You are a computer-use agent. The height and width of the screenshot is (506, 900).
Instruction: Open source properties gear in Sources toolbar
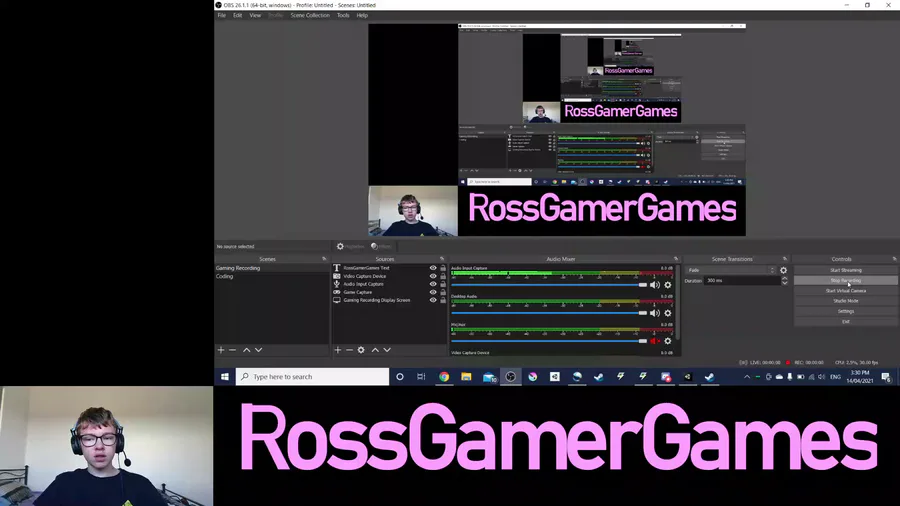tap(361, 350)
